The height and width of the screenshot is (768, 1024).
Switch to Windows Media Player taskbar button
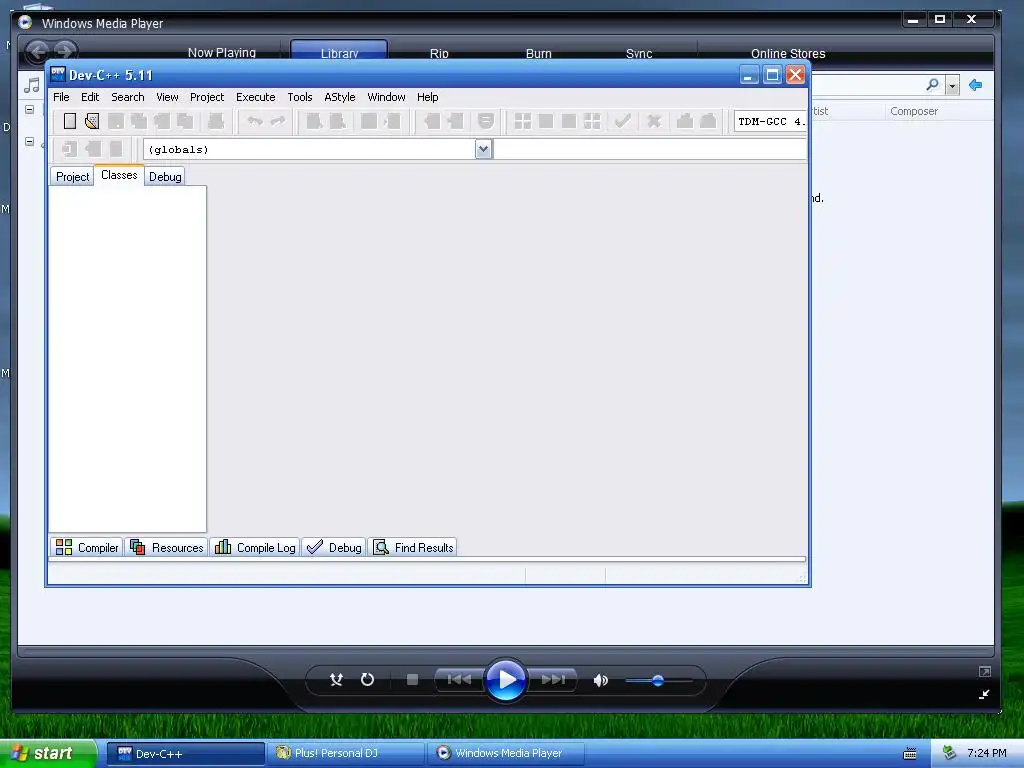click(507, 753)
